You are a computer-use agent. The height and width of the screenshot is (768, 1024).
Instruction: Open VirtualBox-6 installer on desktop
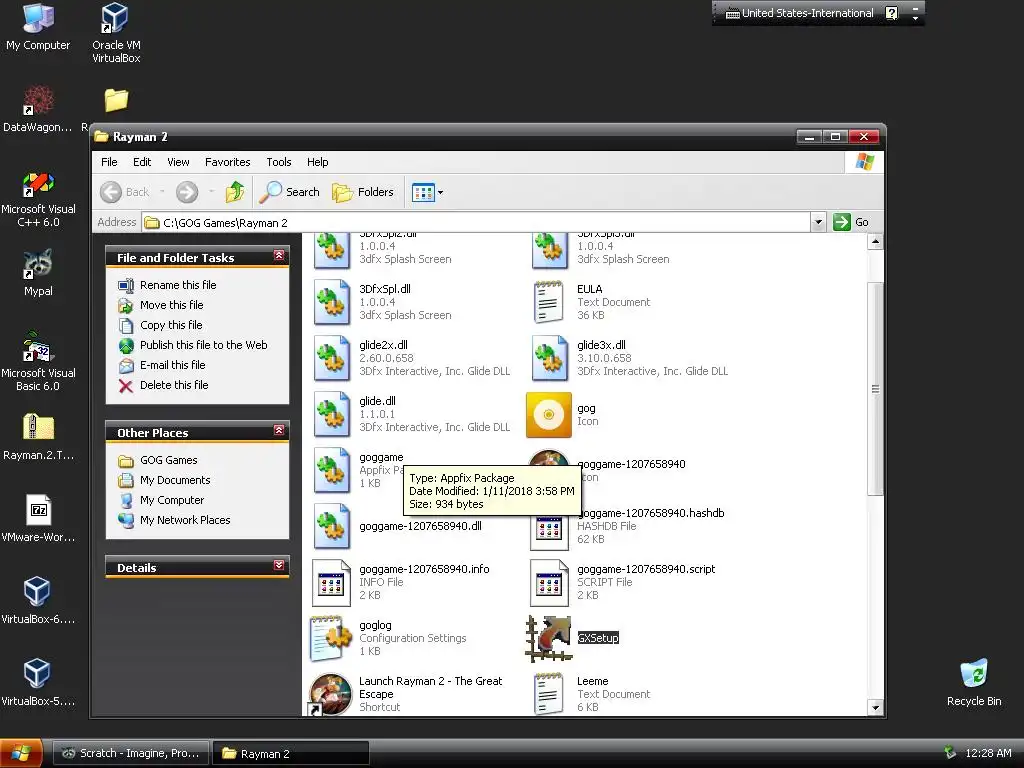point(37,601)
